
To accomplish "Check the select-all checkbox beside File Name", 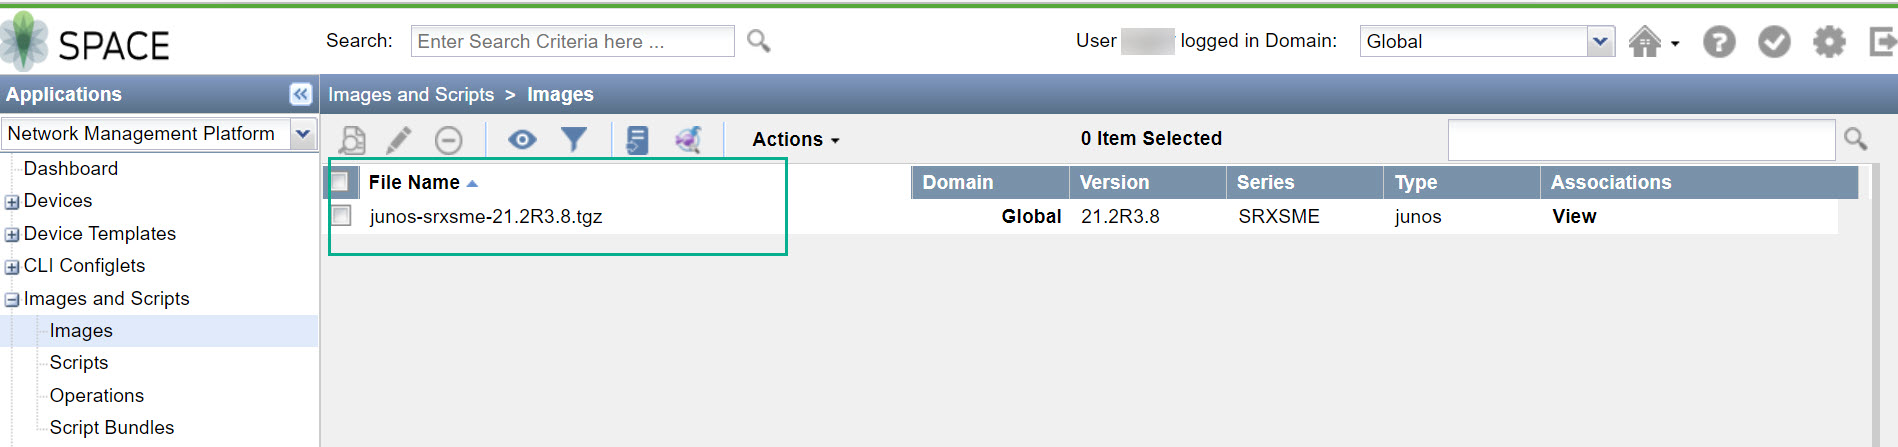I will point(340,182).
